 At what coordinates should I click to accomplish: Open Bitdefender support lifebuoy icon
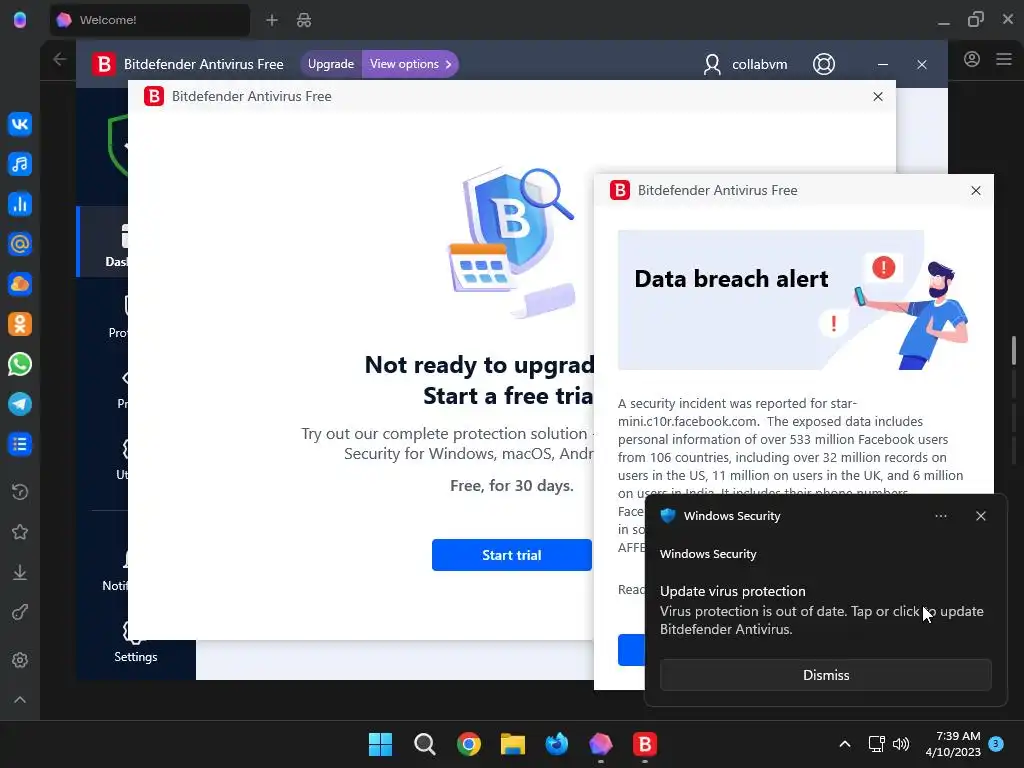(x=824, y=64)
